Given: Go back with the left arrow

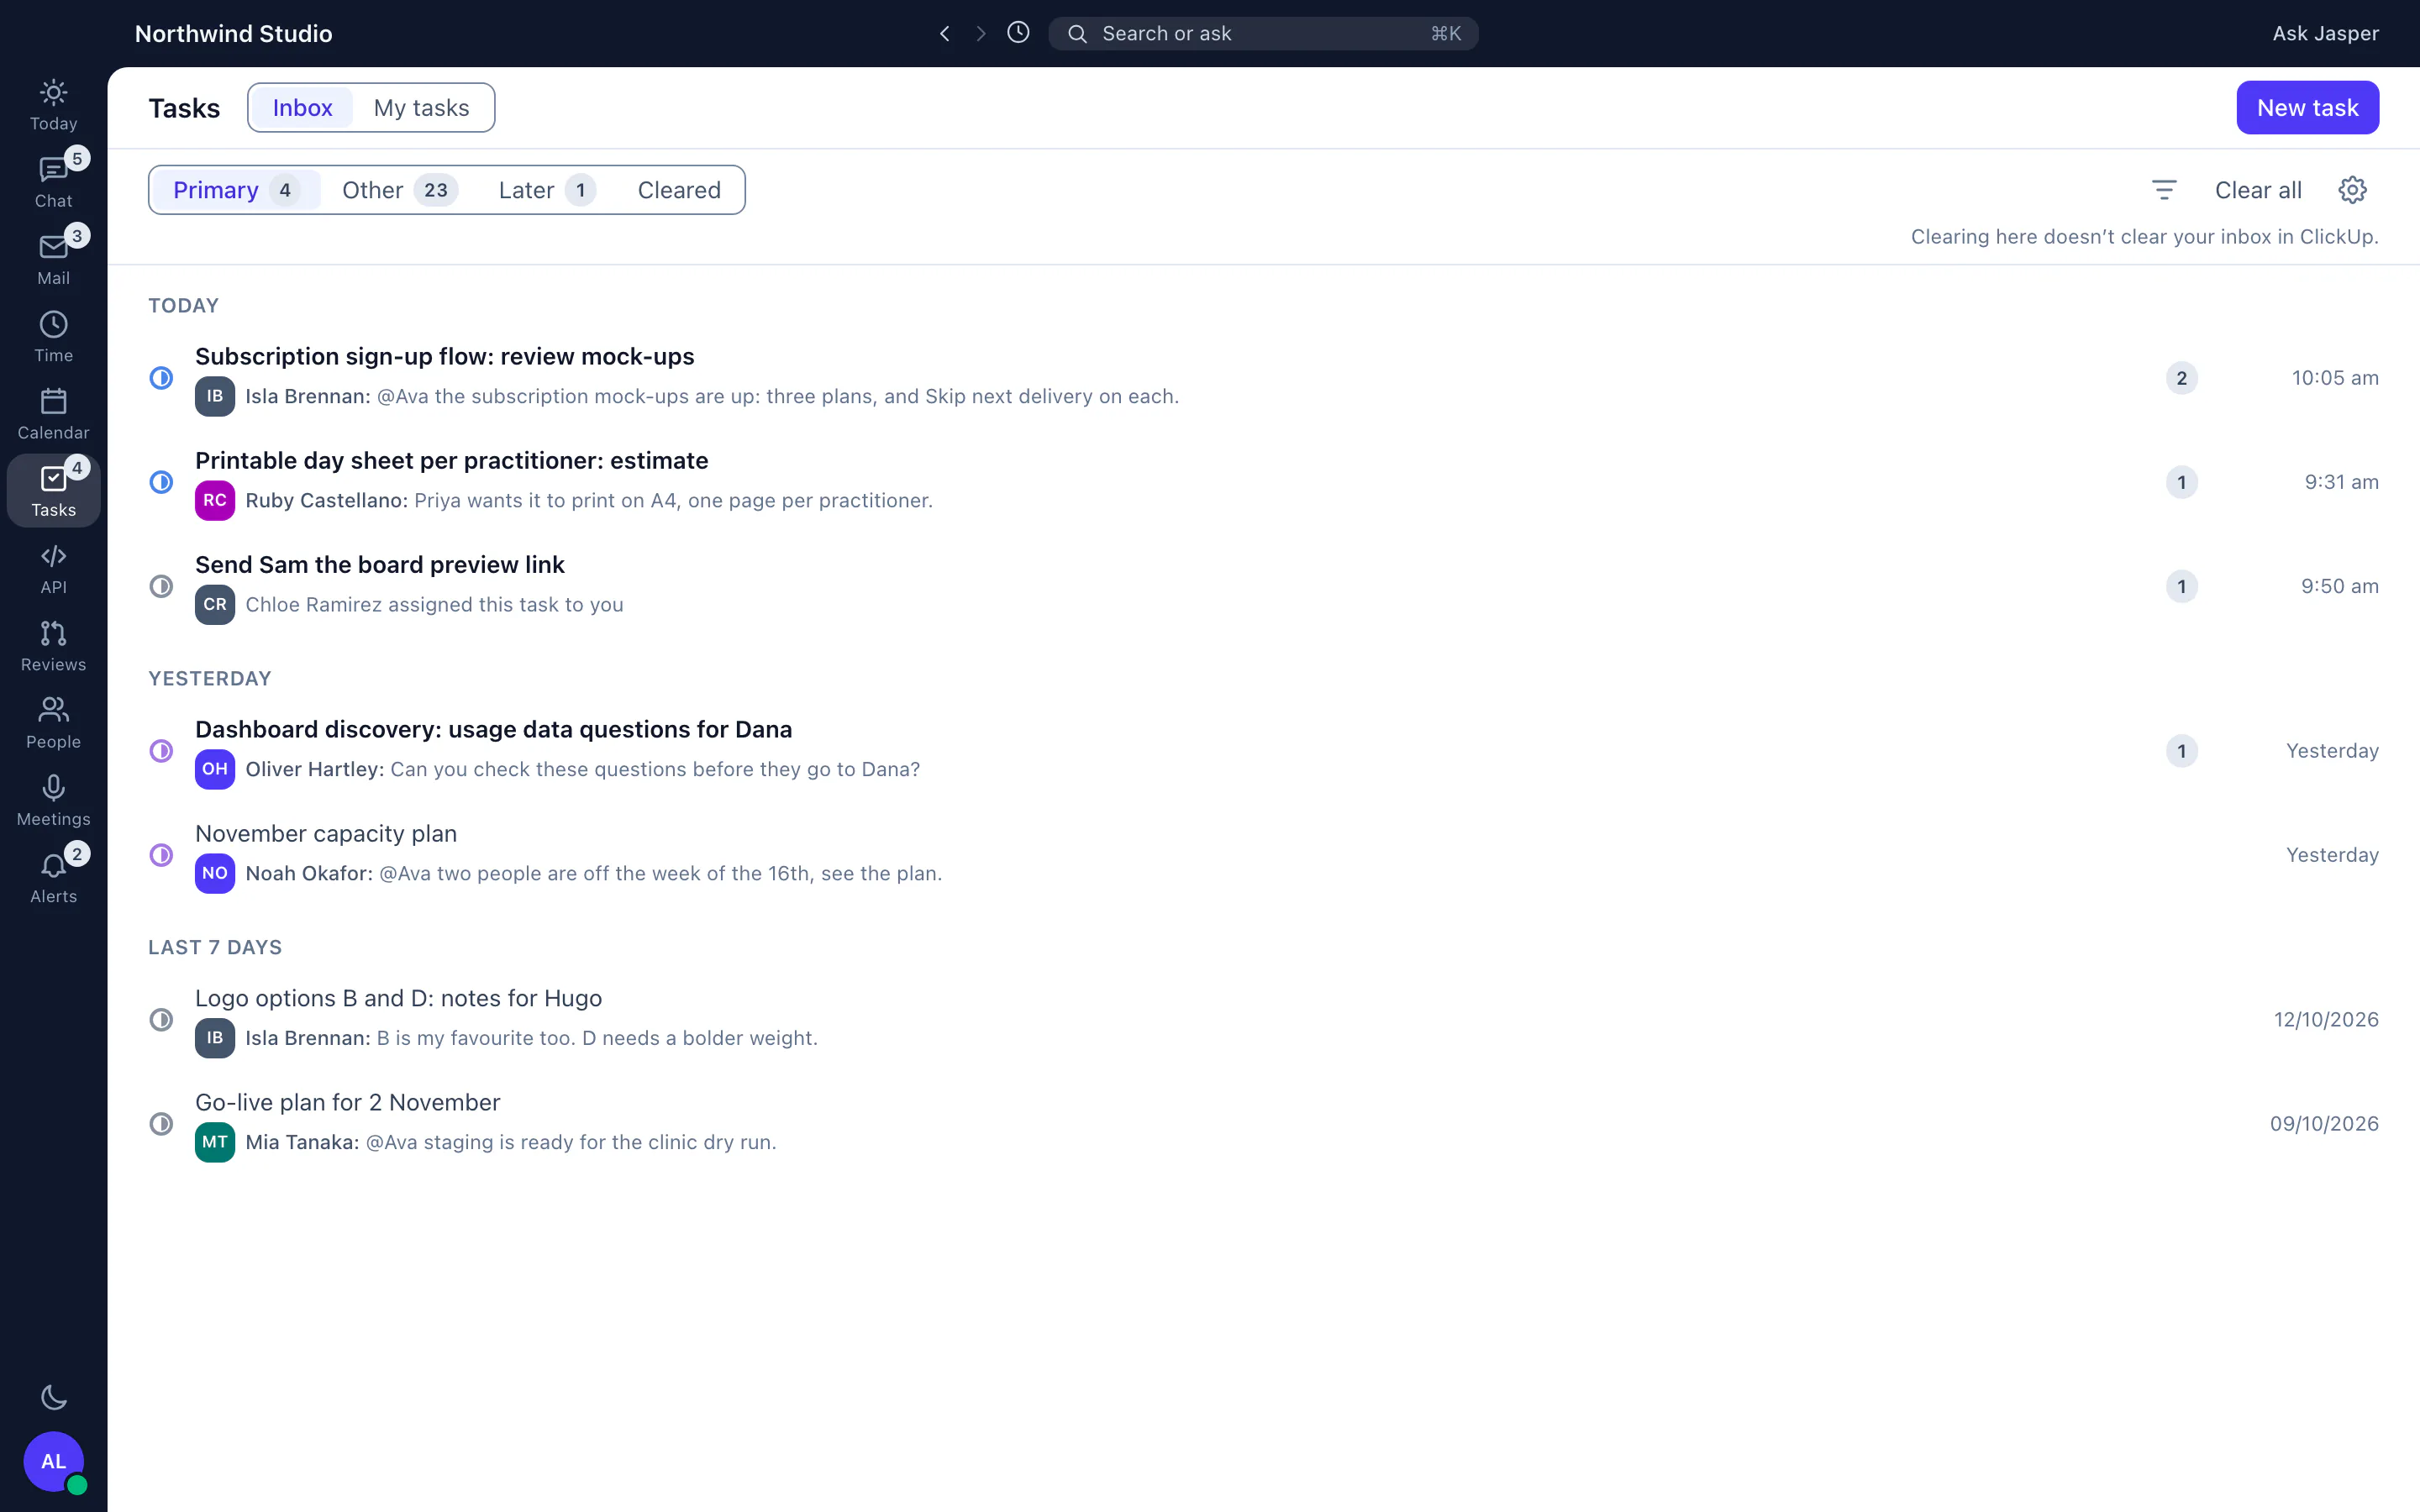Looking at the screenshot, I should click(x=944, y=34).
